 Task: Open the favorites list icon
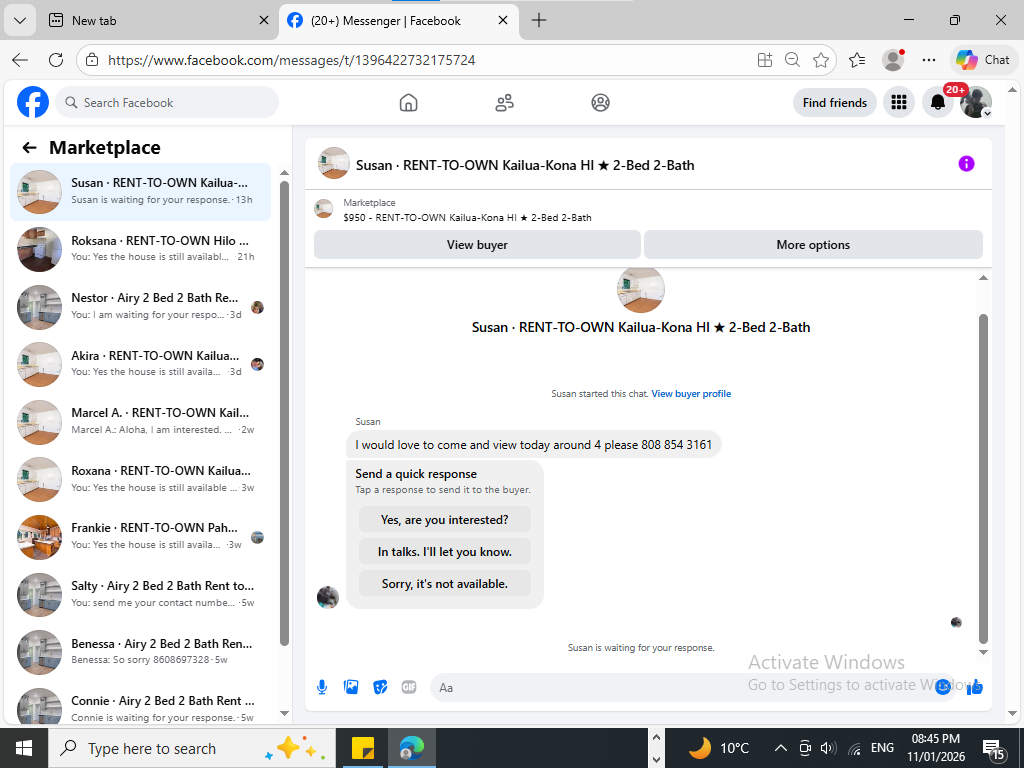coord(857,60)
